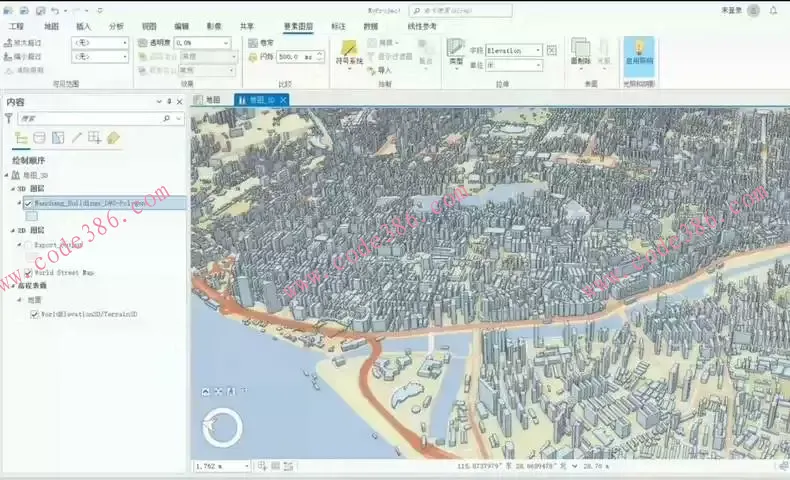Collapse the 3D 图层 group
The width and height of the screenshot is (790, 480).
tap(13, 189)
